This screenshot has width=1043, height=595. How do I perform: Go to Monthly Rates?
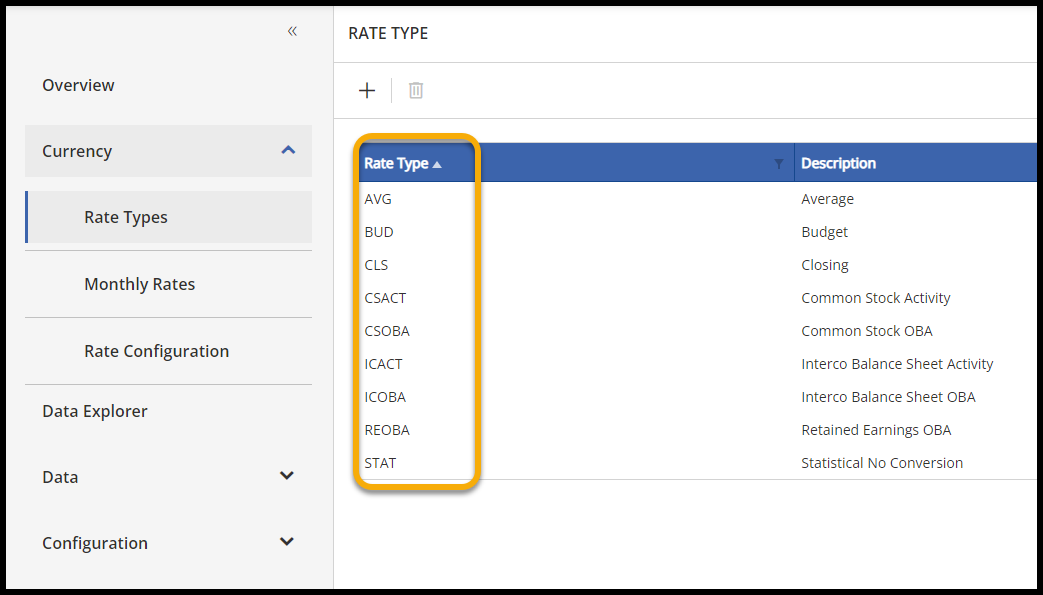click(x=139, y=284)
